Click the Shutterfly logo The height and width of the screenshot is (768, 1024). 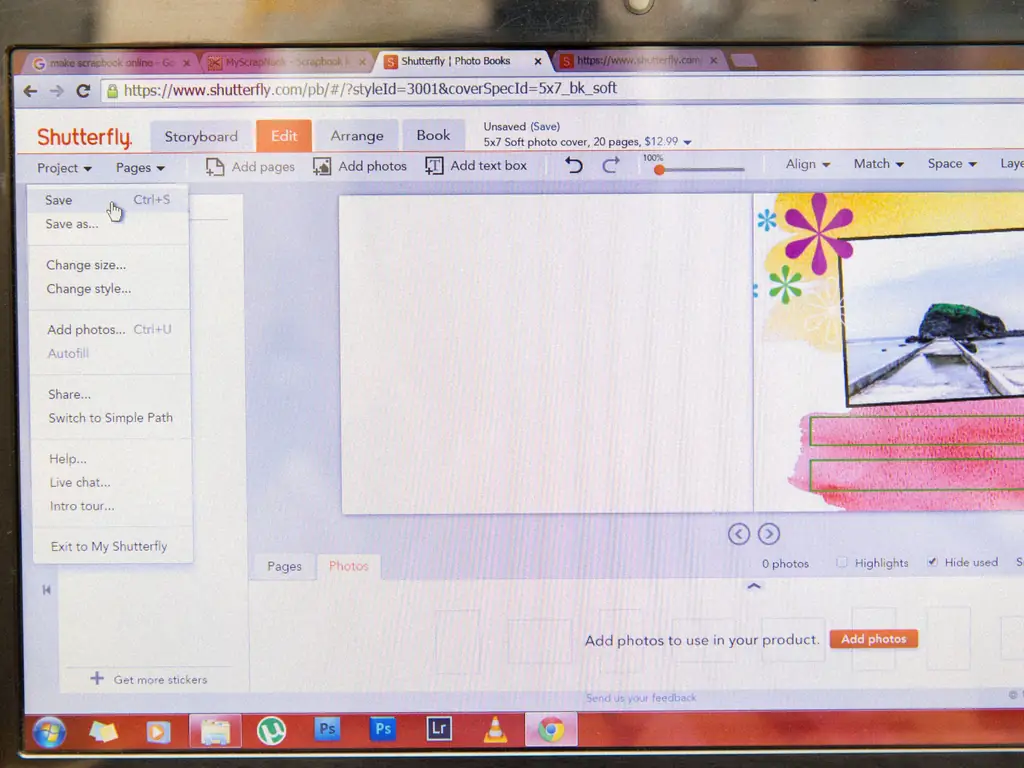(x=84, y=137)
